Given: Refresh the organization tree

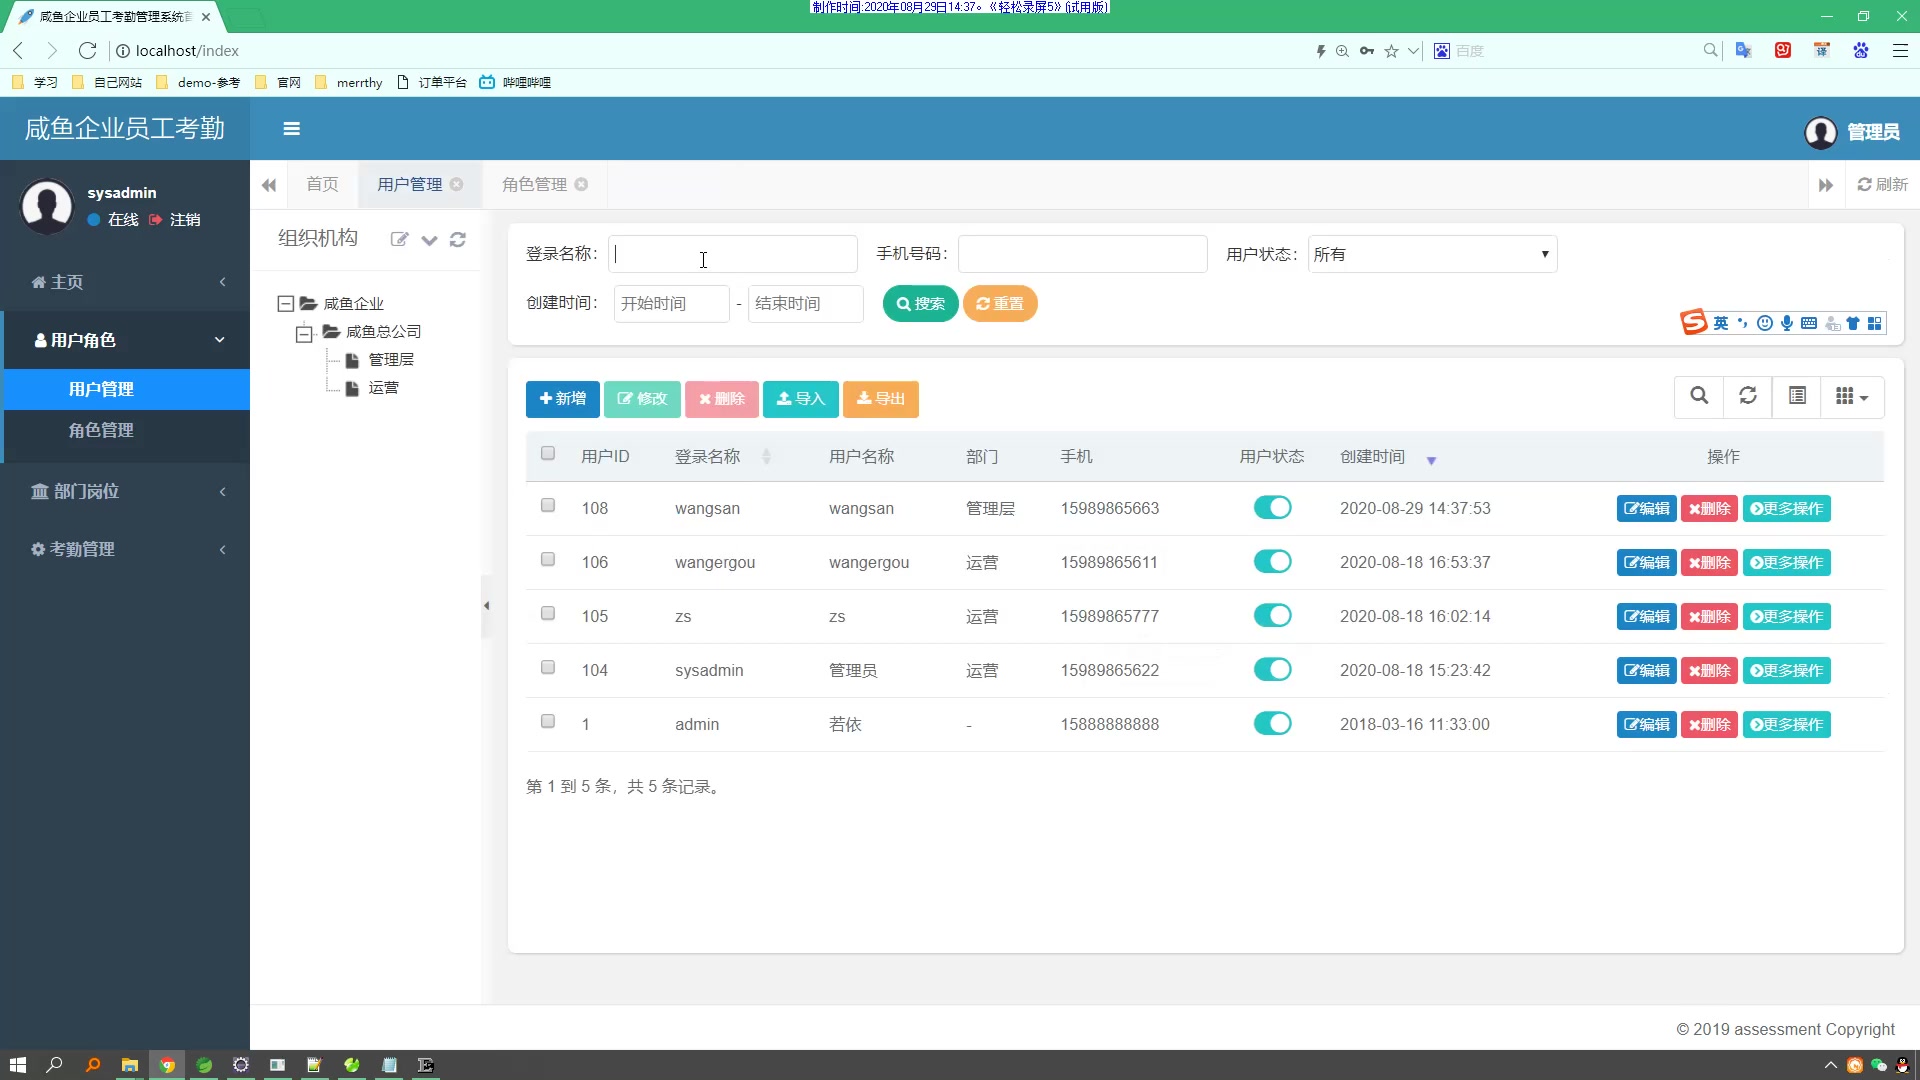Looking at the screenshot, I should (x=458, y=239).
